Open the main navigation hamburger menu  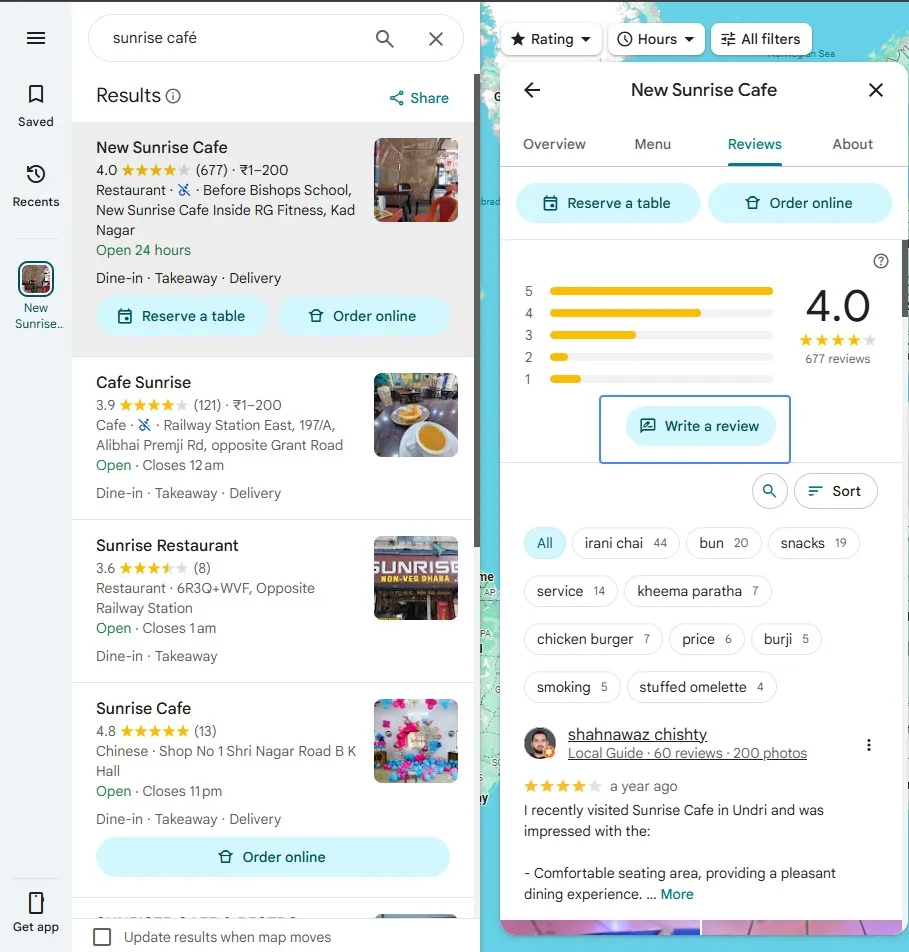pyautogui.click(x=35, y=37)
